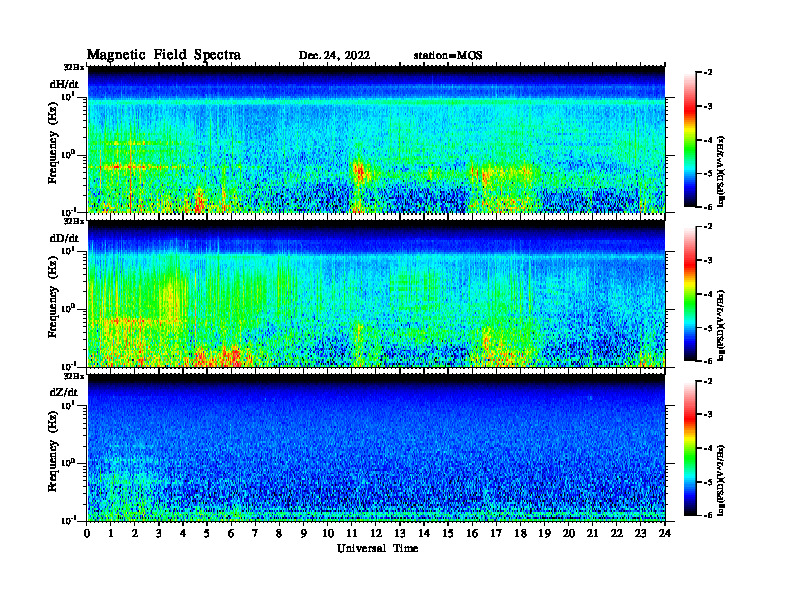Click the dD/dt spectrogram plot area
The image size is (792, 612).
pyautogui.click(x=376, y=293)
